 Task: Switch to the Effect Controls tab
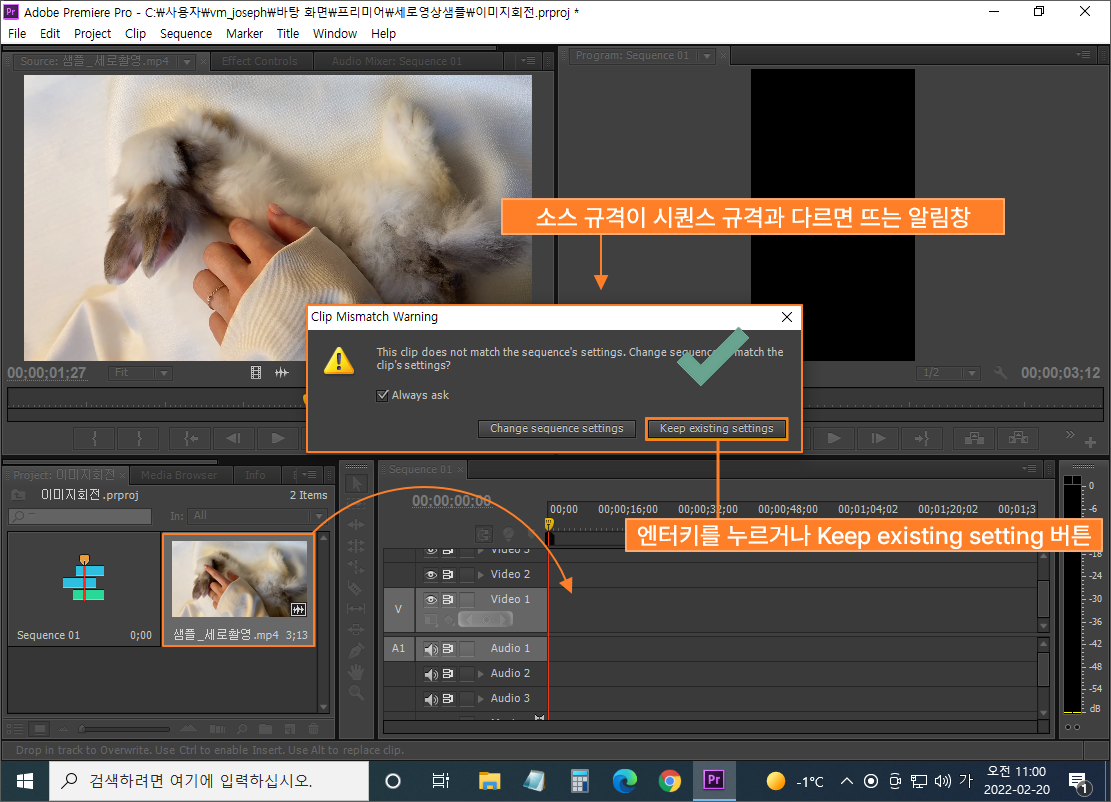259,62
